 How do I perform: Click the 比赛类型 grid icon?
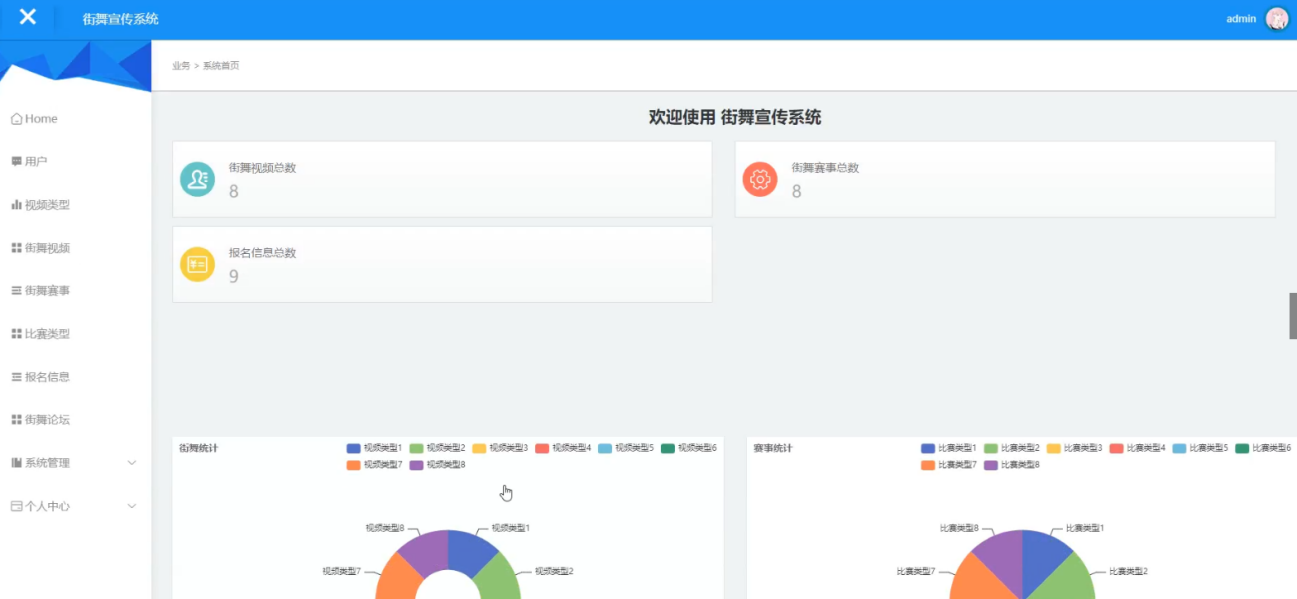pos(16,334)
